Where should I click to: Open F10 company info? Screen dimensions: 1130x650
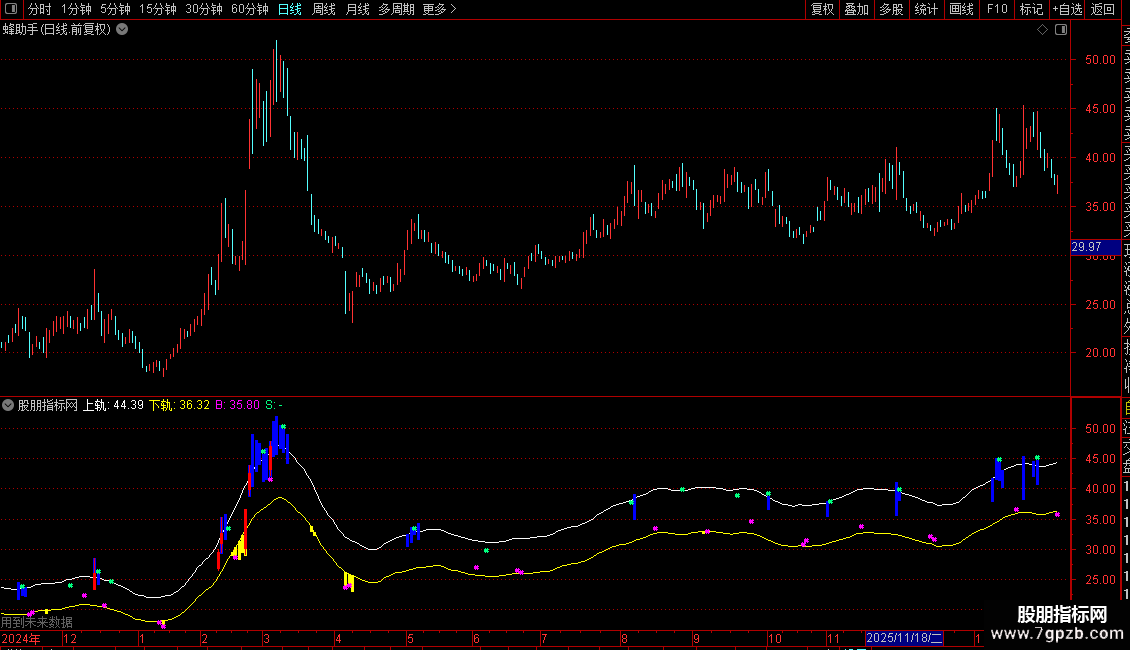coord(997,9)
